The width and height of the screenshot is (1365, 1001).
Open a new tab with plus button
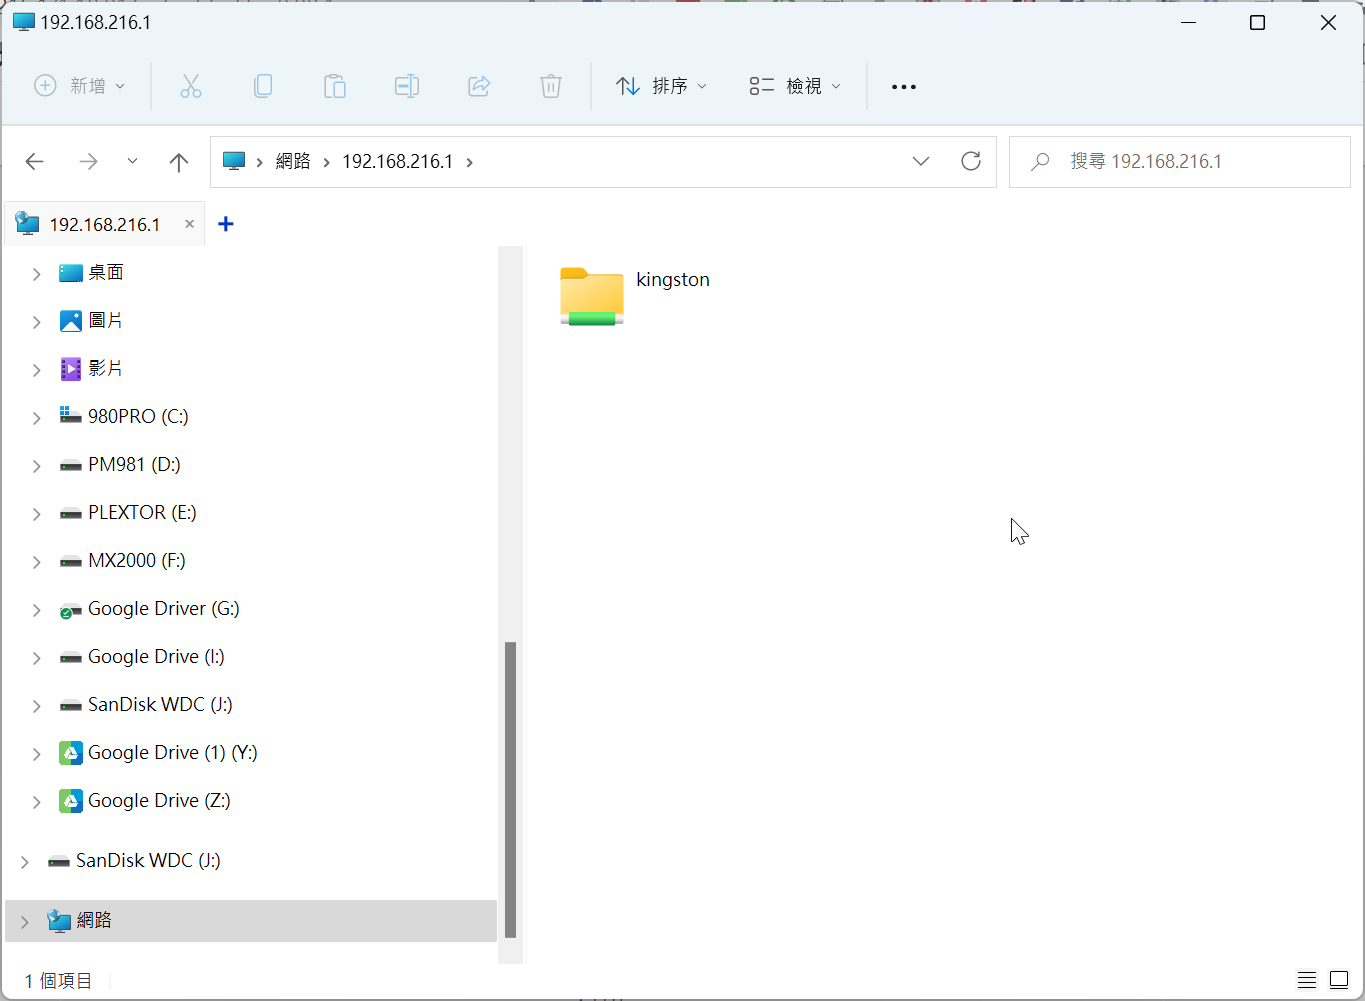(x=226, y=224)
